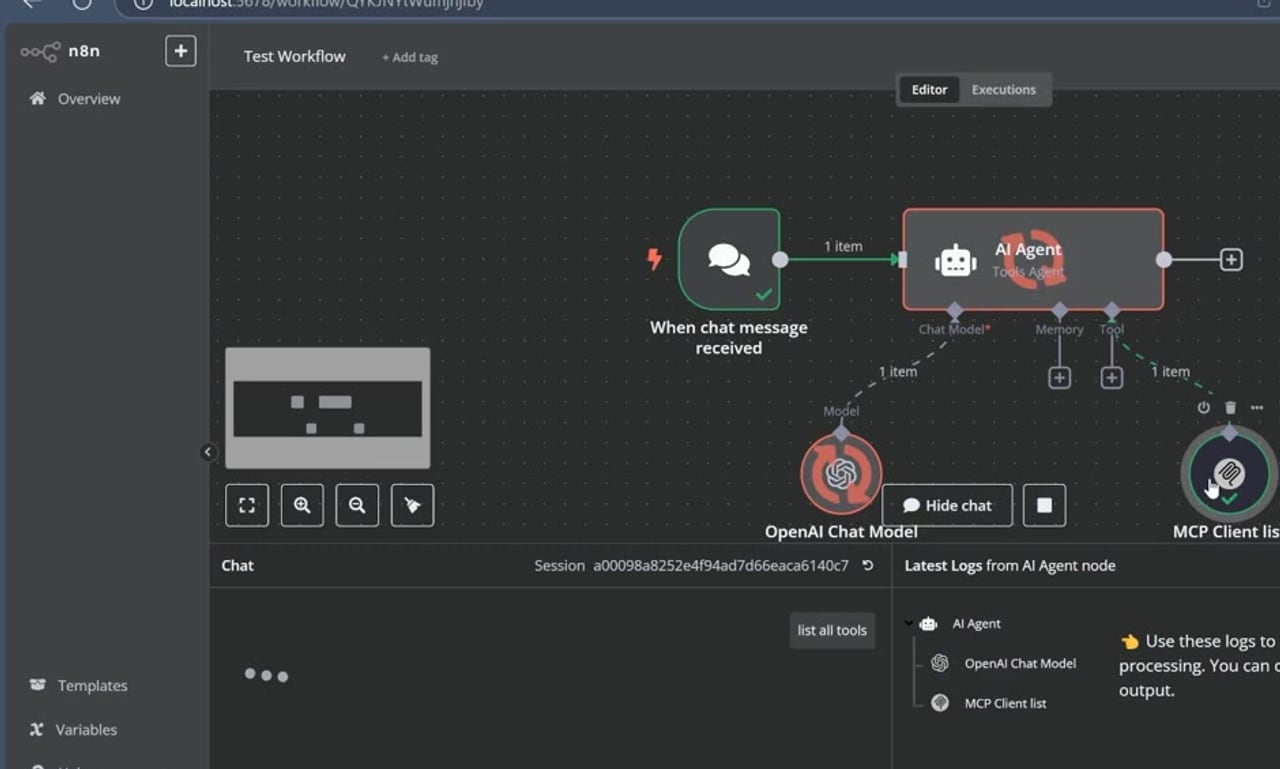
Task: Zoom out on the canvas
Action: (x=357, y=505)
